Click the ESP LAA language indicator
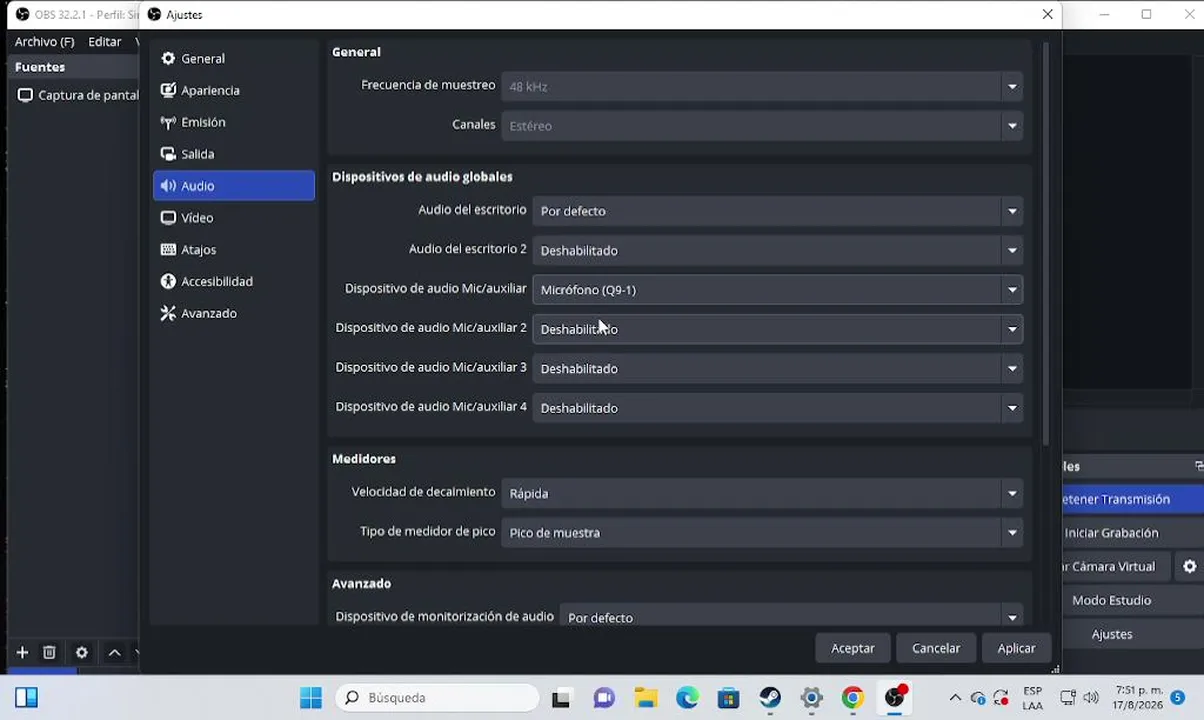The image size is (1204, 720). [1032, 698]
